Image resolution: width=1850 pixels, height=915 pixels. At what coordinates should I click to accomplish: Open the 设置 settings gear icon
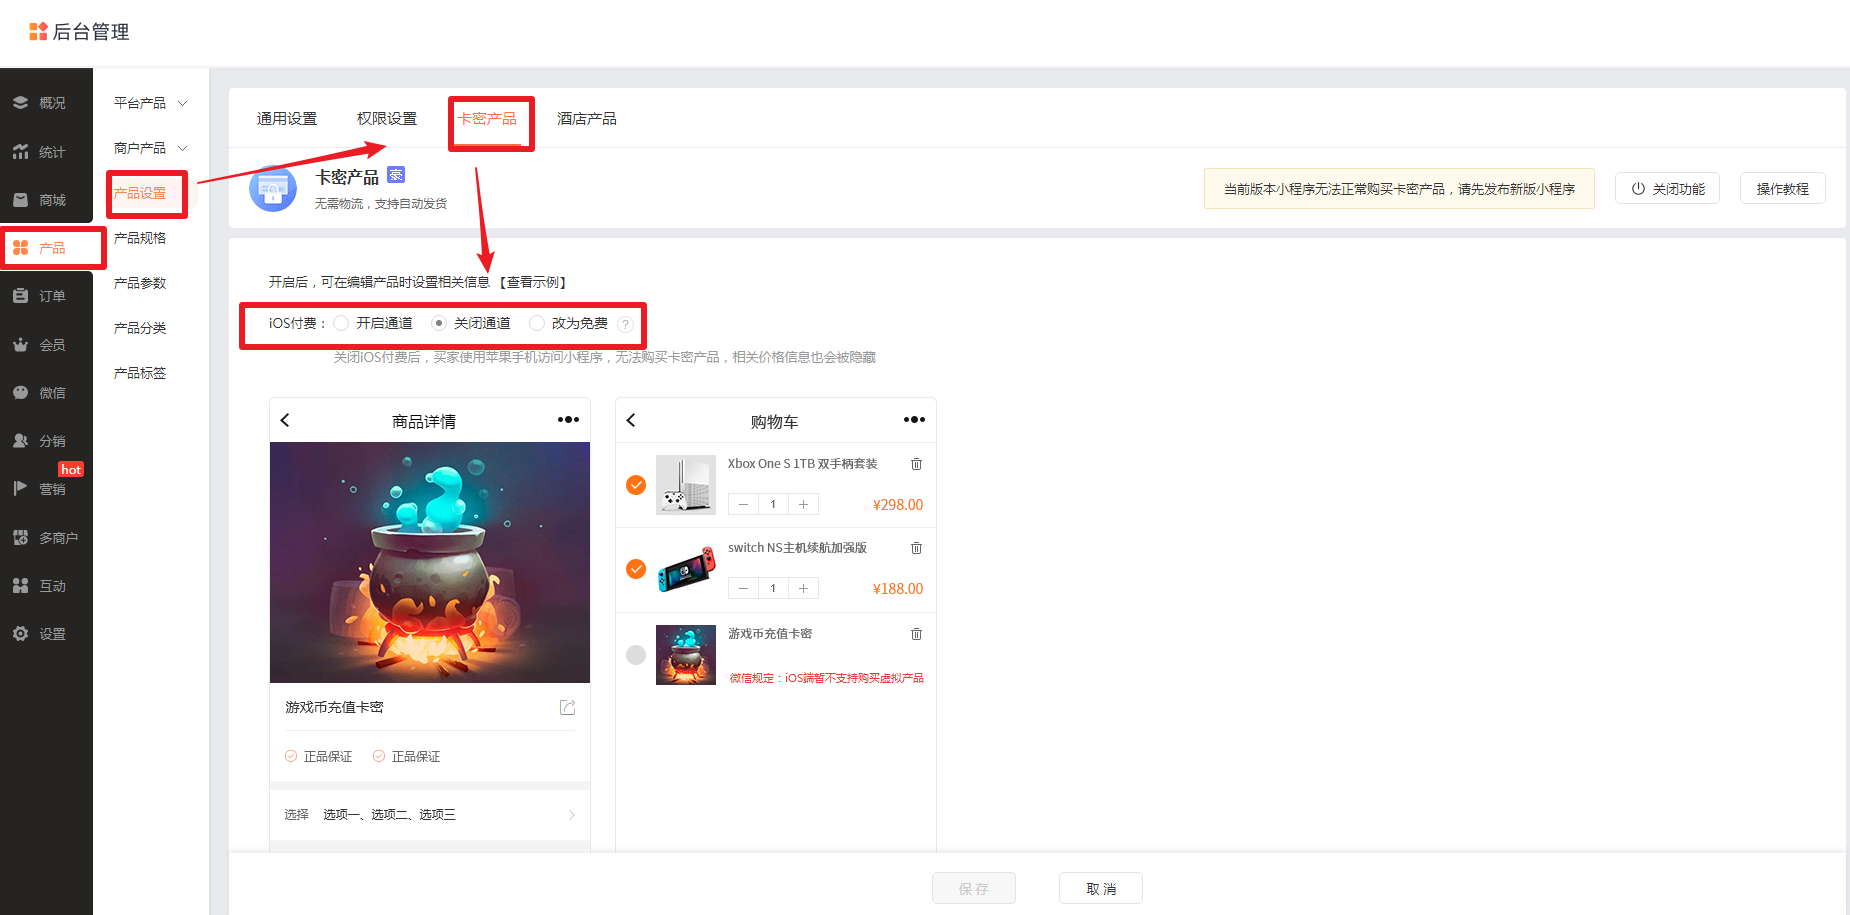pyautogui.click(x=20, y=634)
